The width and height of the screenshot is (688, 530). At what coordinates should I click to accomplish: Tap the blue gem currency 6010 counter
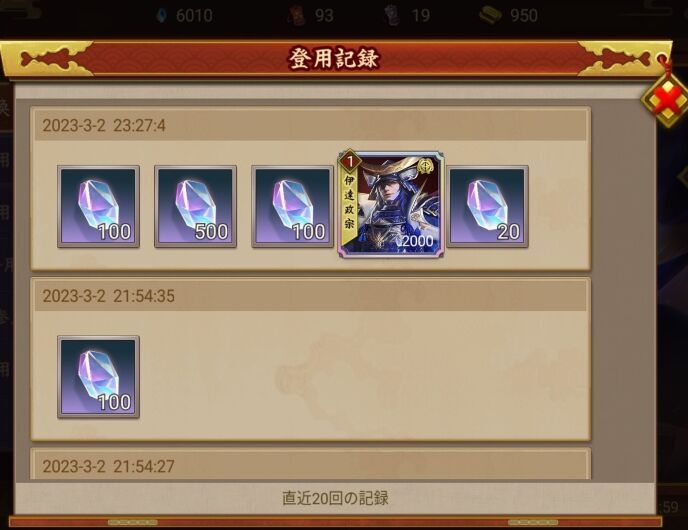[184, 16]
